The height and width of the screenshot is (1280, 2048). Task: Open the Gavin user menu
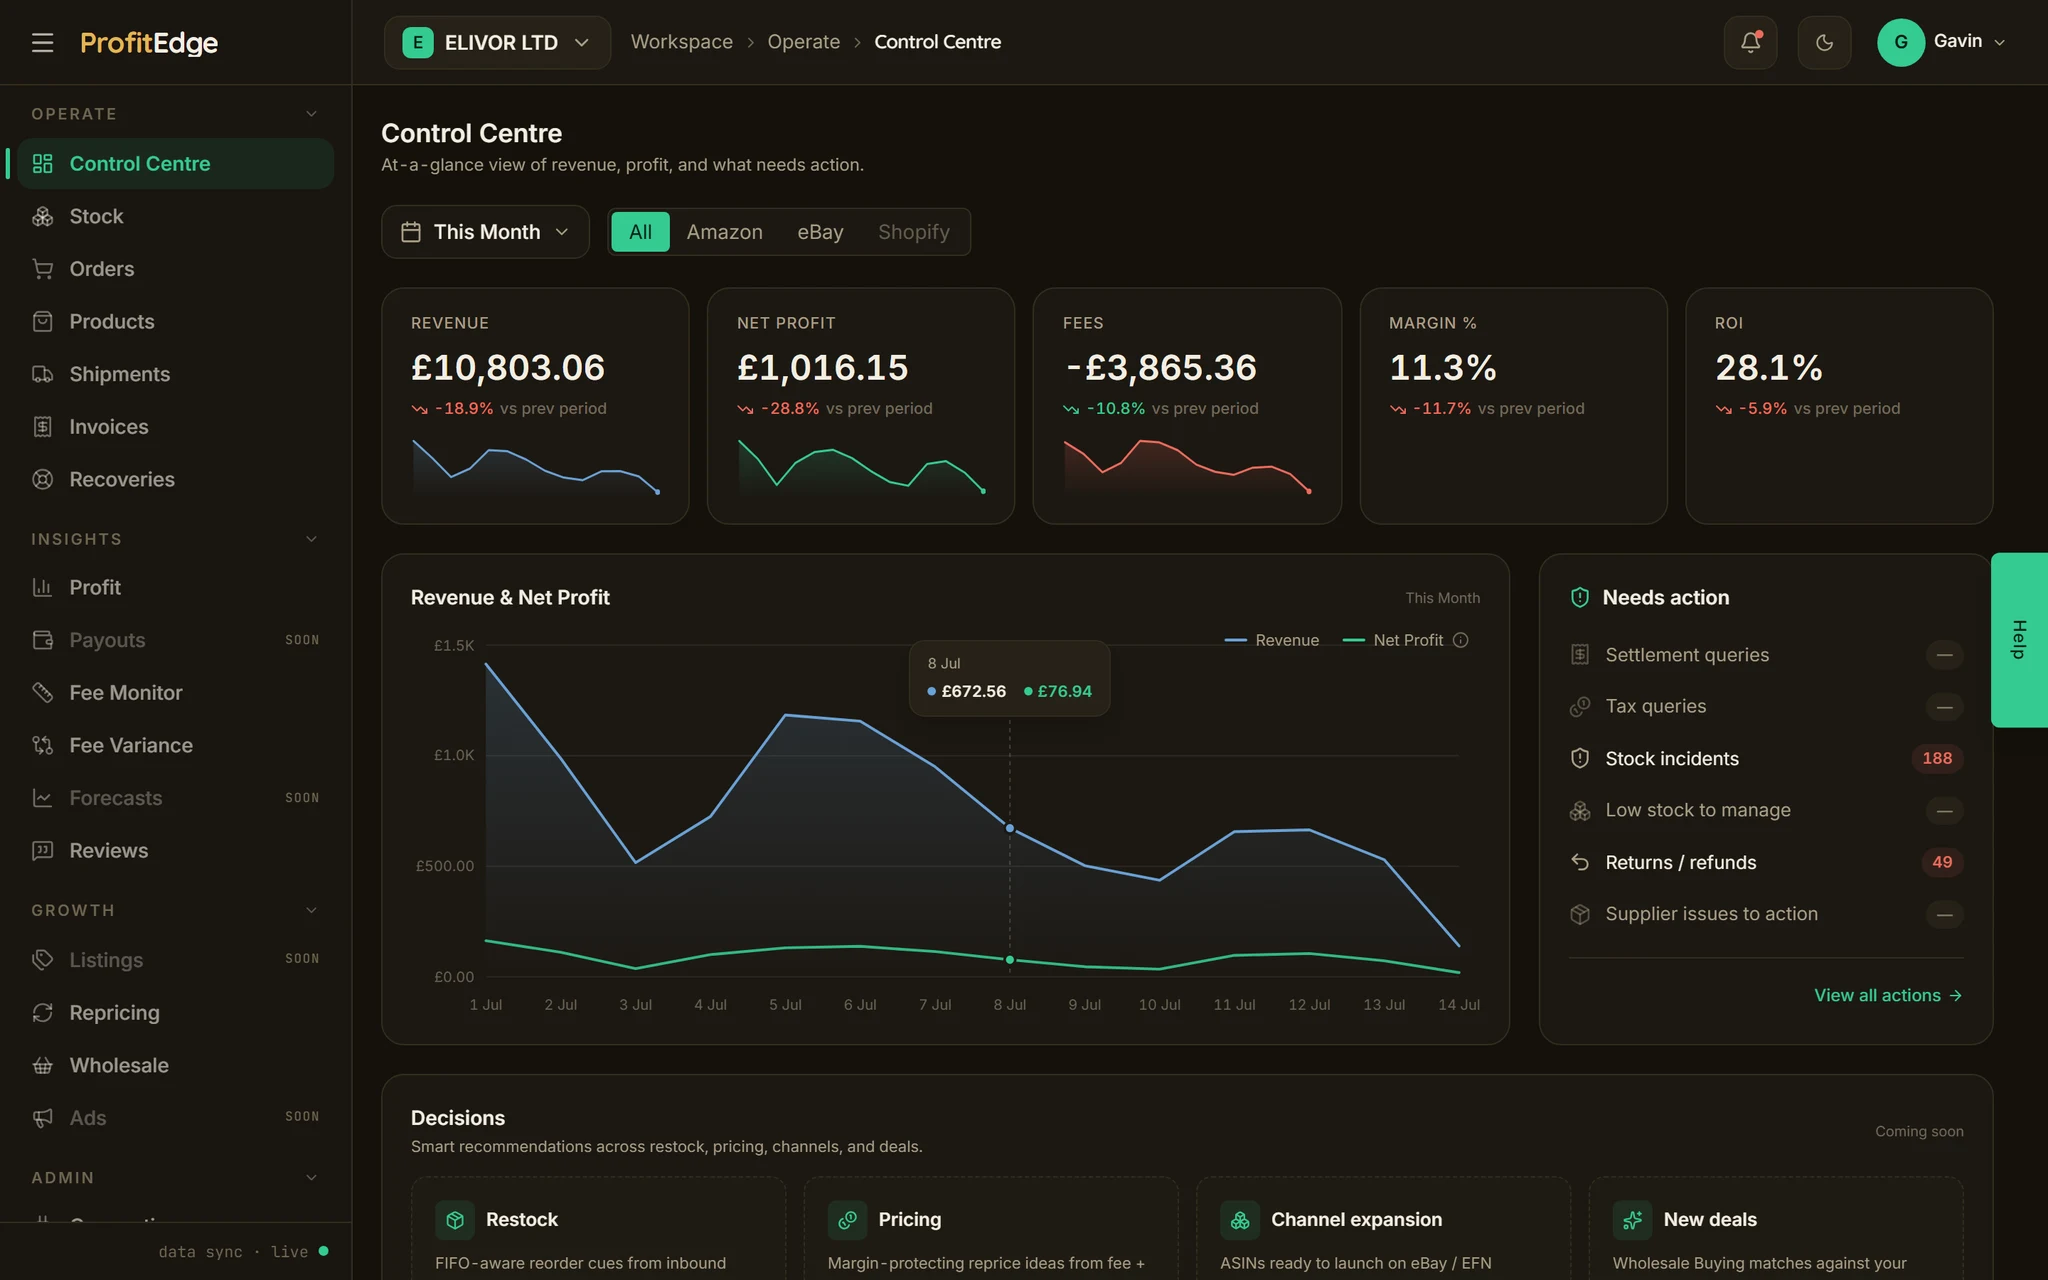(1941, 42)
